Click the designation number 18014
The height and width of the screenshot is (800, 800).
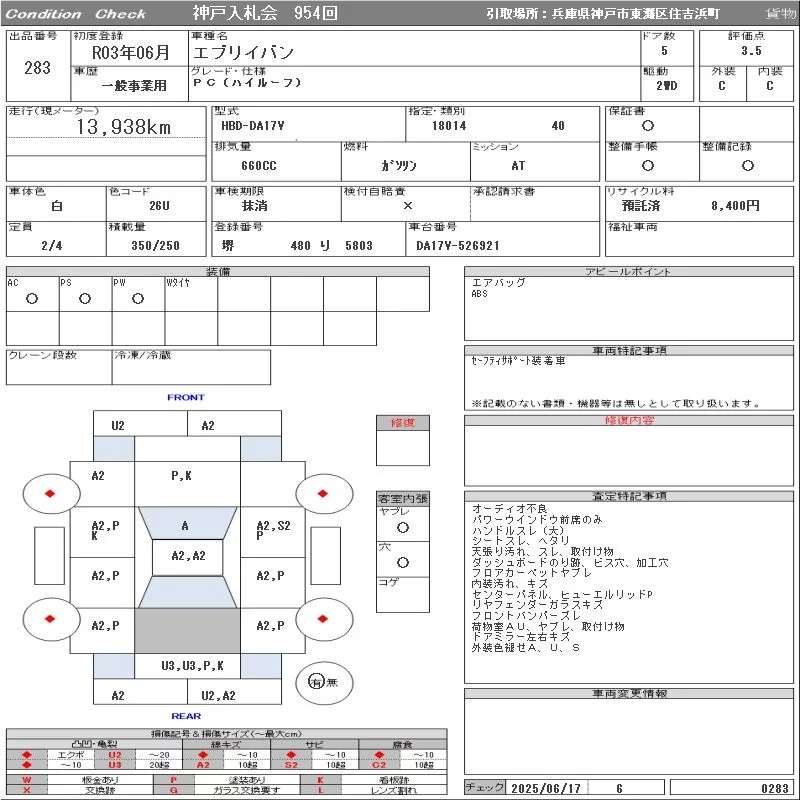[x=449, y=126]
